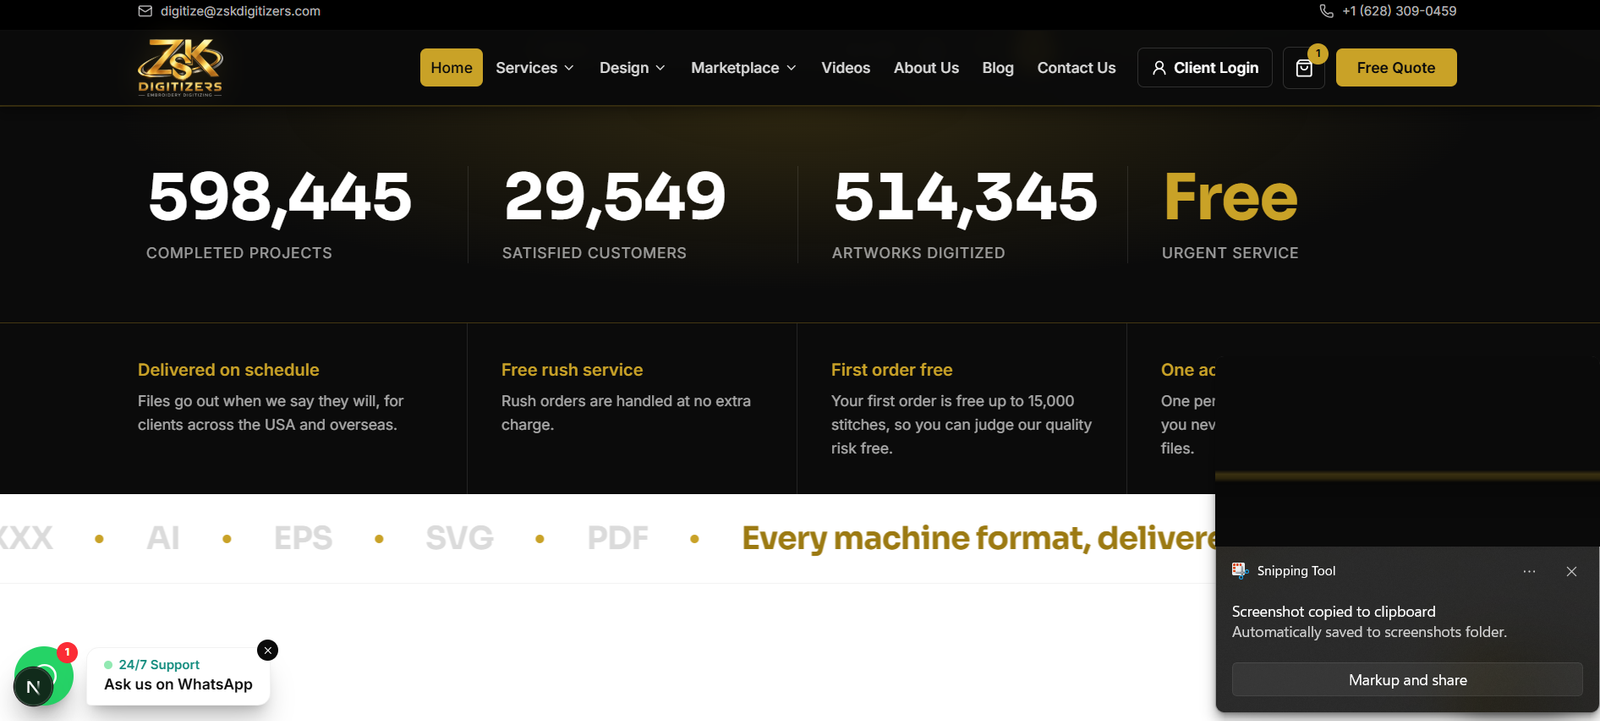Image resolution: width=1600 pixels, height=721 pixels.
Task: Open the Blog page
Action: click(998, 68)
